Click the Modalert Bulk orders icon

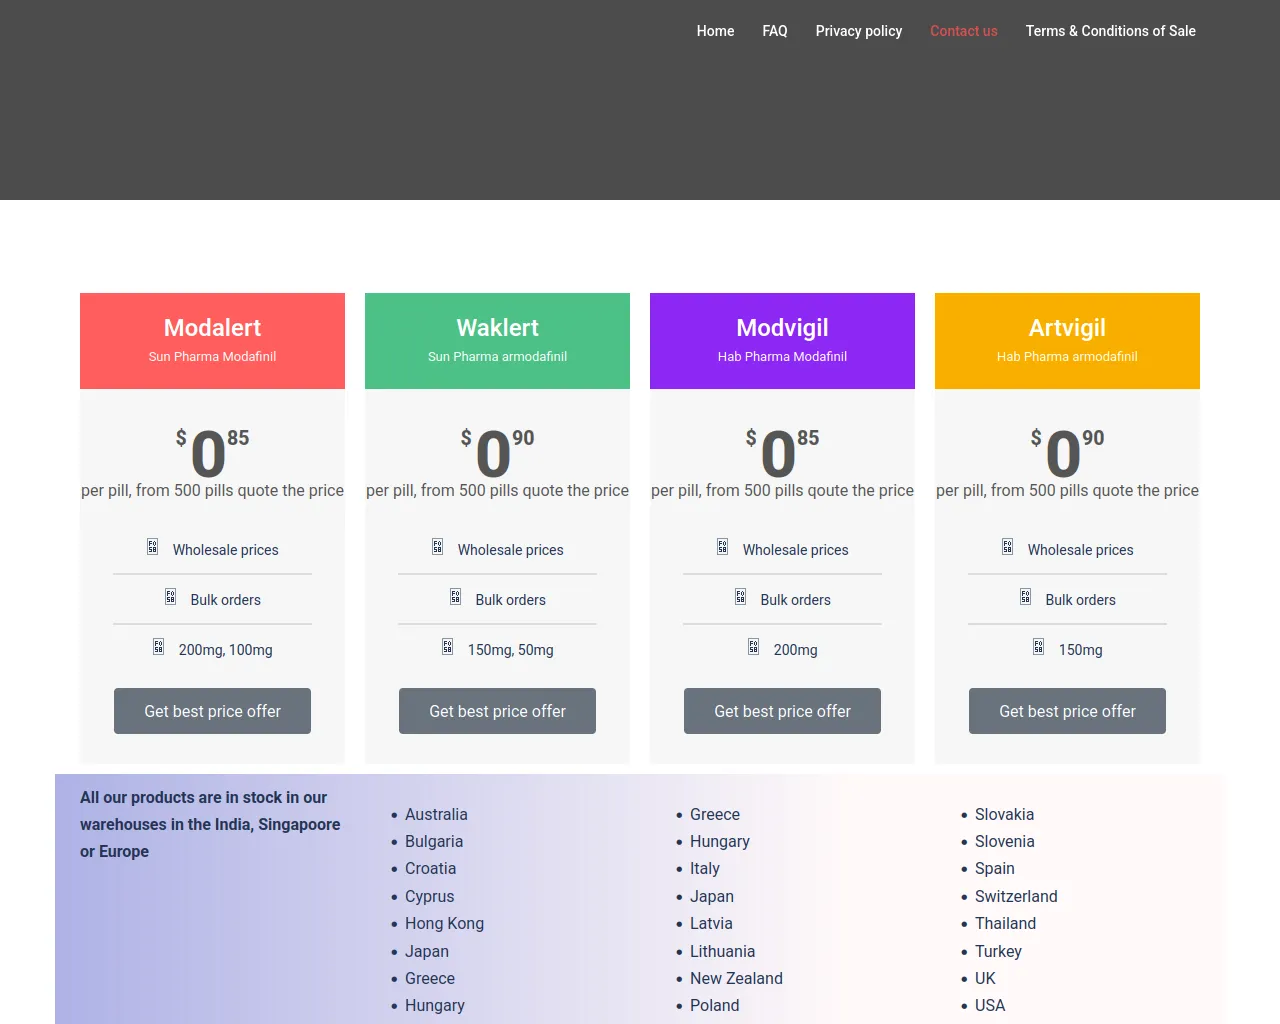(170, 597)
